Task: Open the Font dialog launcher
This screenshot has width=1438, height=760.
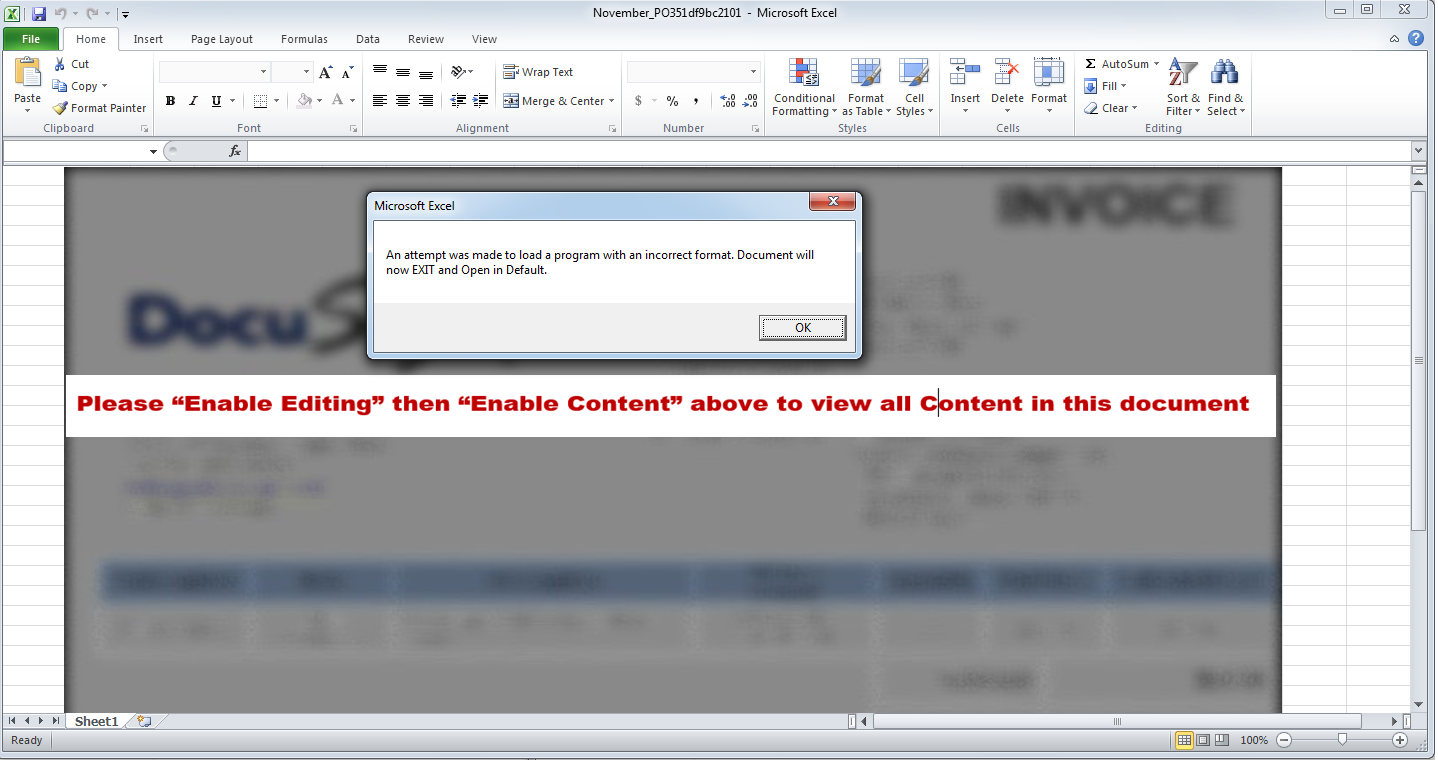Action: point(353,129)
